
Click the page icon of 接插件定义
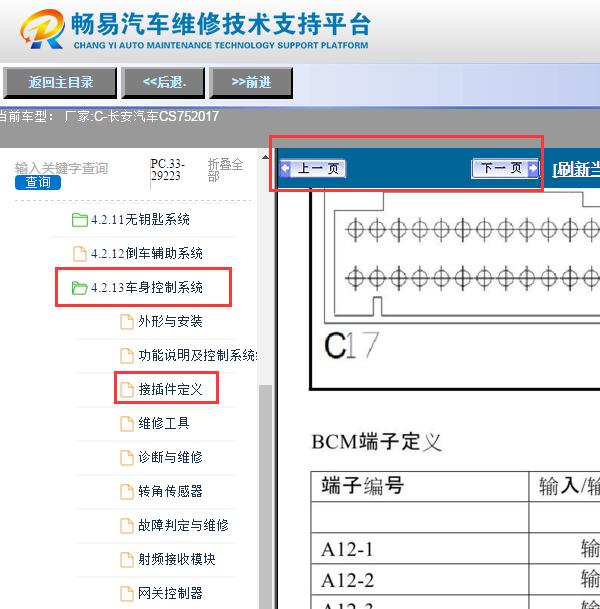[x=127, y=390]
